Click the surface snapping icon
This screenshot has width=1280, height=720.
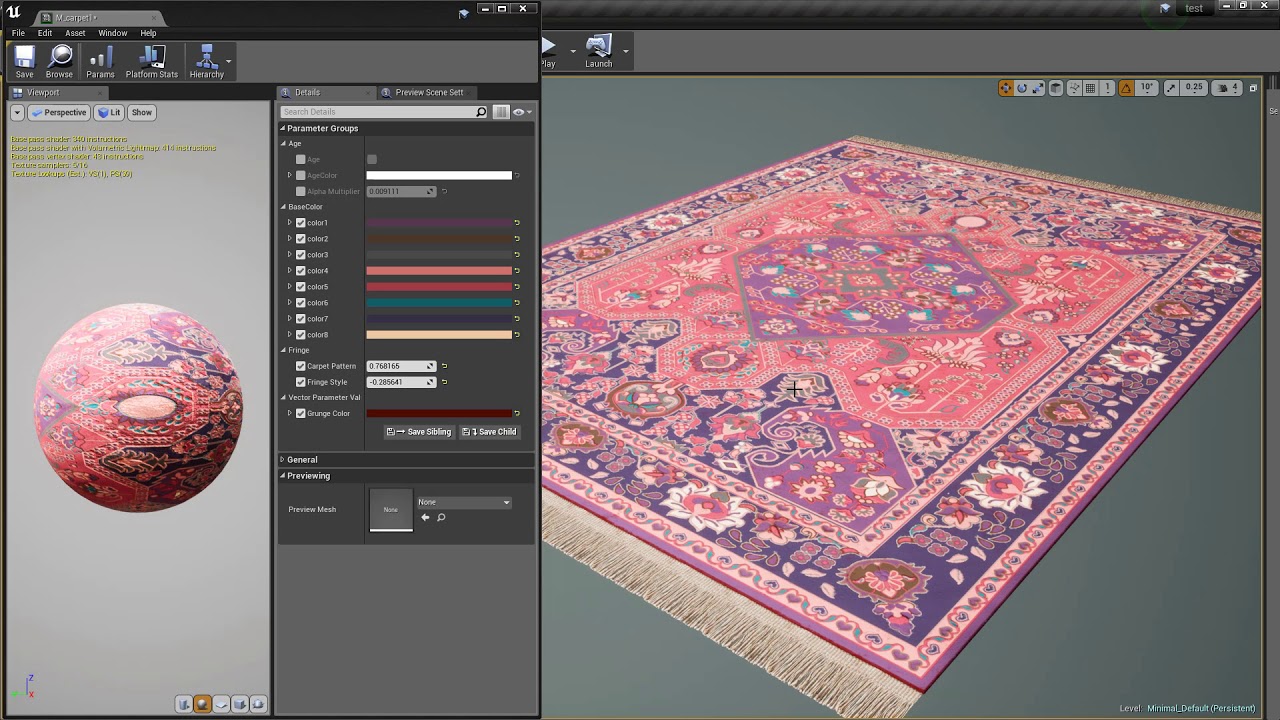click(x=1074, y=88)
